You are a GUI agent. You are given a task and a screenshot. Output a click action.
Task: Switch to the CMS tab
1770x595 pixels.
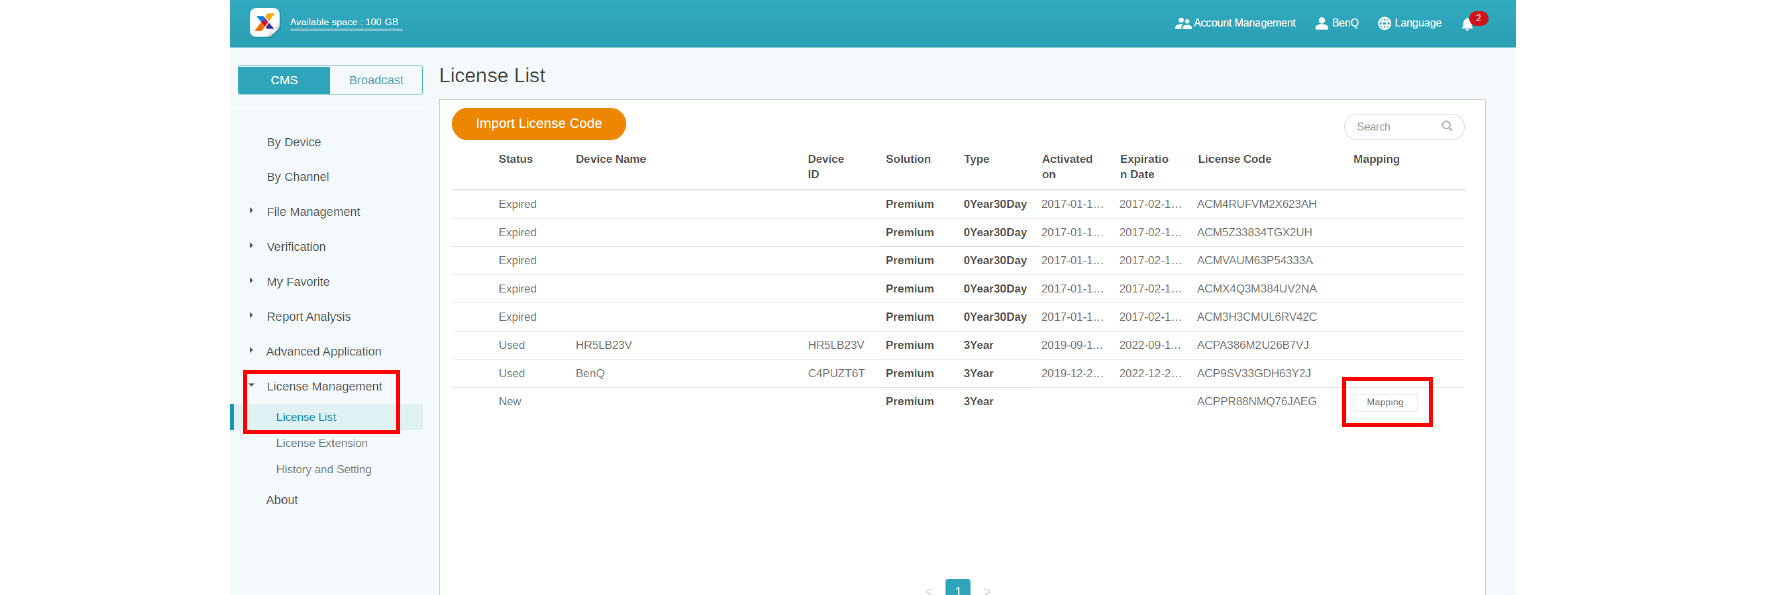click(284, 80)
